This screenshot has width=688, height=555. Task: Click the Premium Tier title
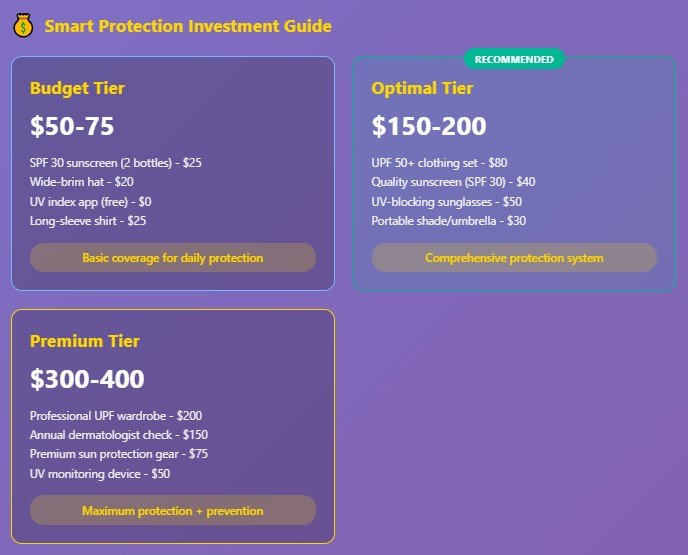click(x=85, y=341)
